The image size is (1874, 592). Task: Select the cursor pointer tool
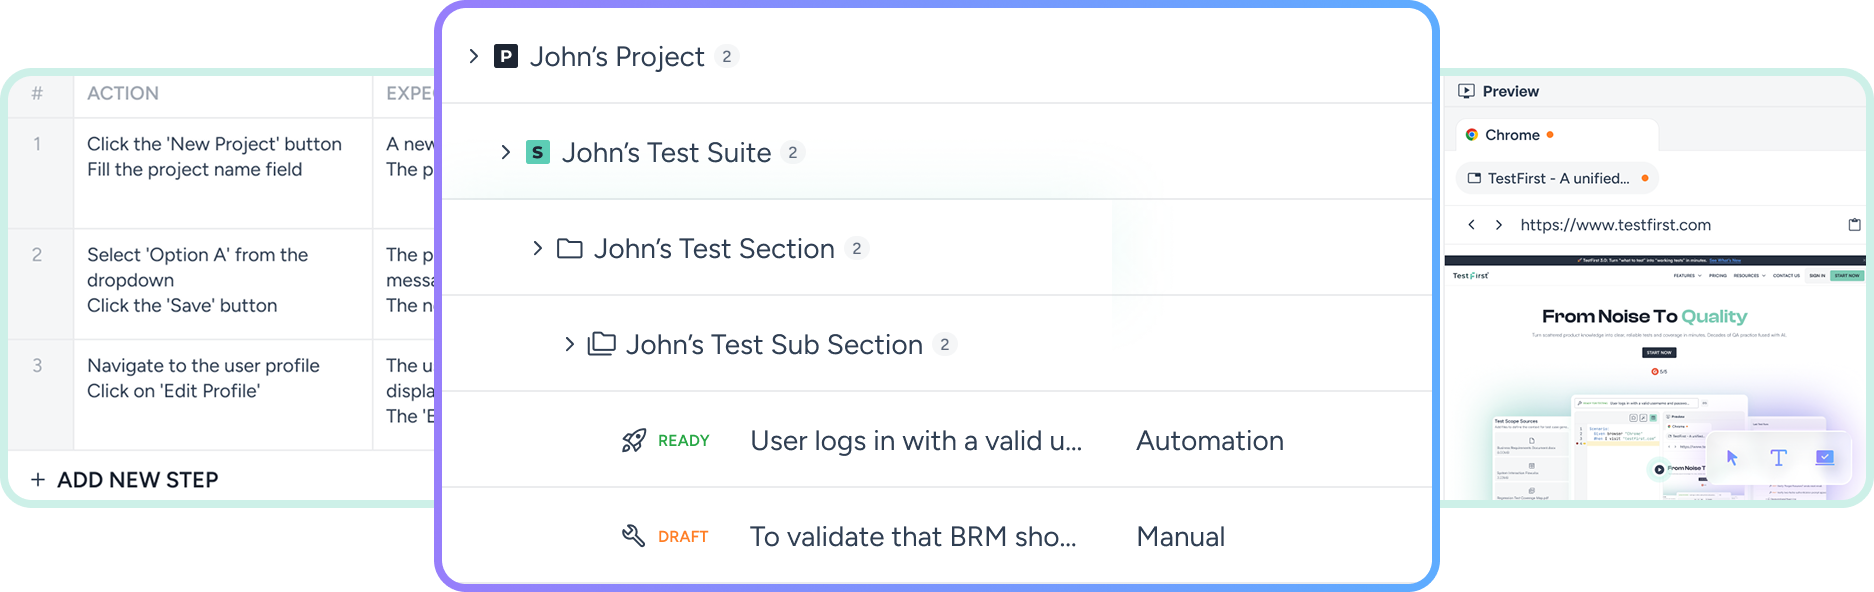pyautogui.click(x=1732, y=458)
